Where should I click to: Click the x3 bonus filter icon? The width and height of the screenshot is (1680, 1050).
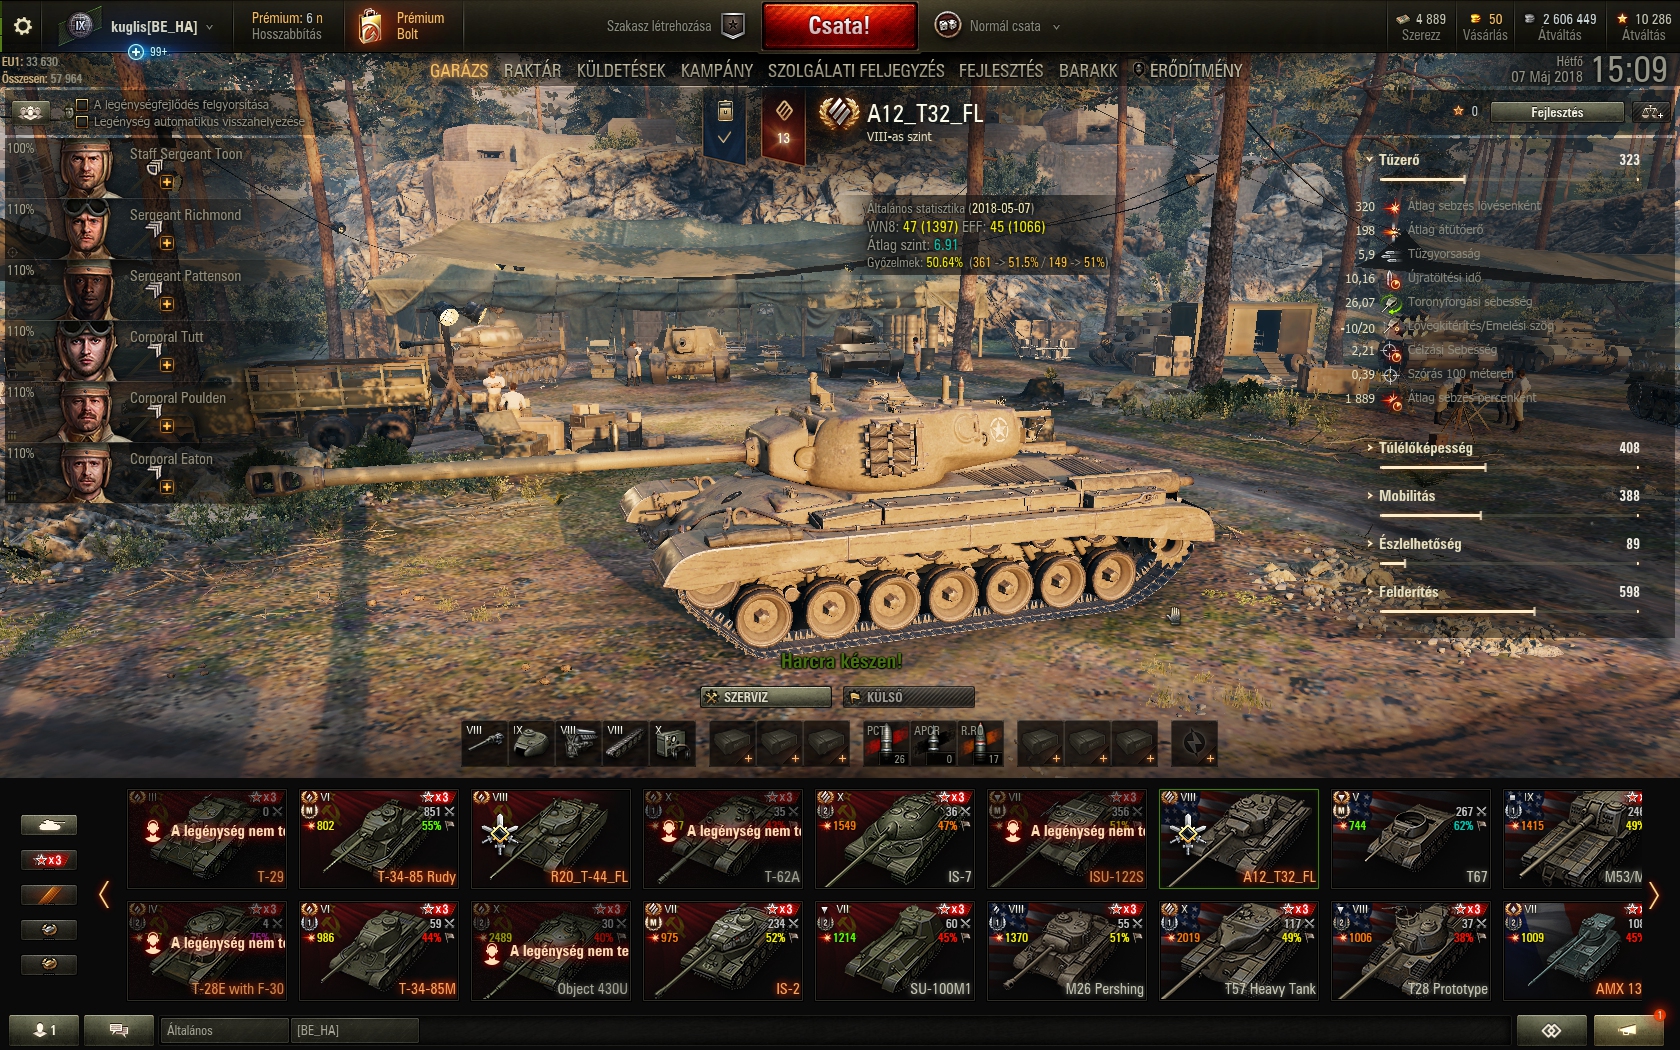pos(49,860)
